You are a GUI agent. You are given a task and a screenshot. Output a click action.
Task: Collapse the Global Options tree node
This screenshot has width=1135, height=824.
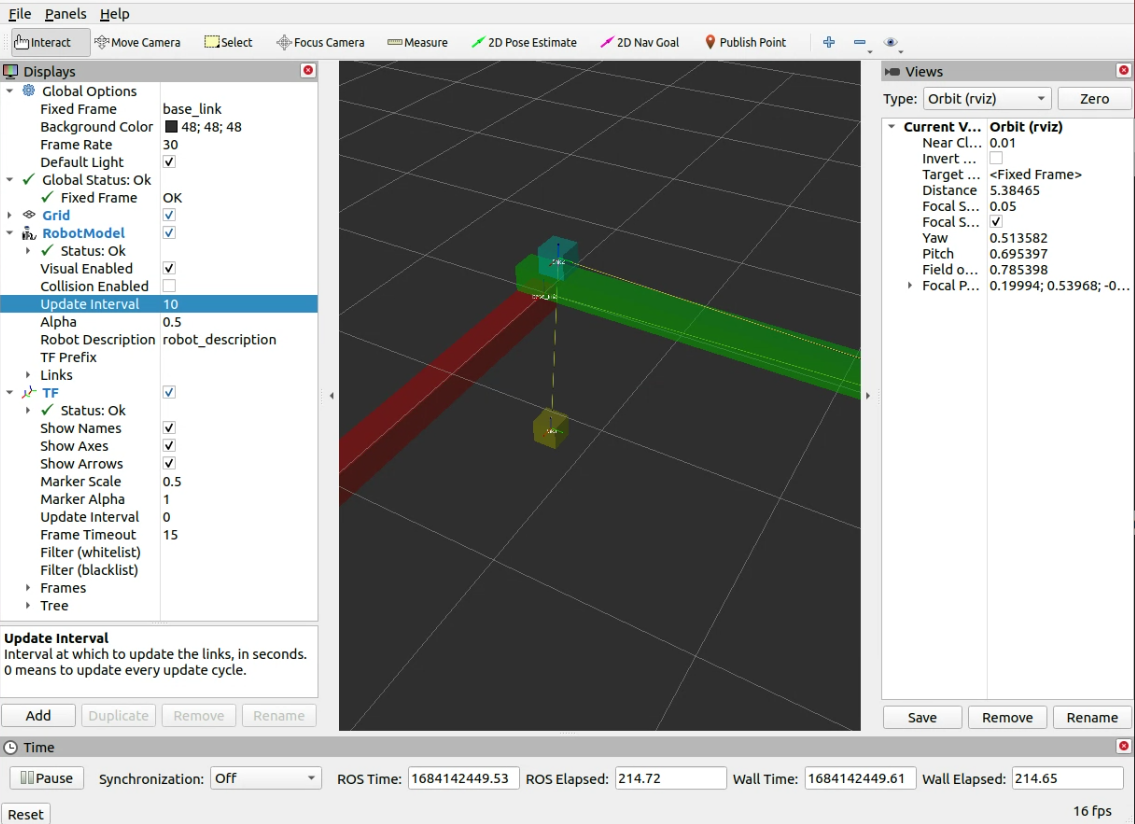pyautogui.click(x=9, y=91)
